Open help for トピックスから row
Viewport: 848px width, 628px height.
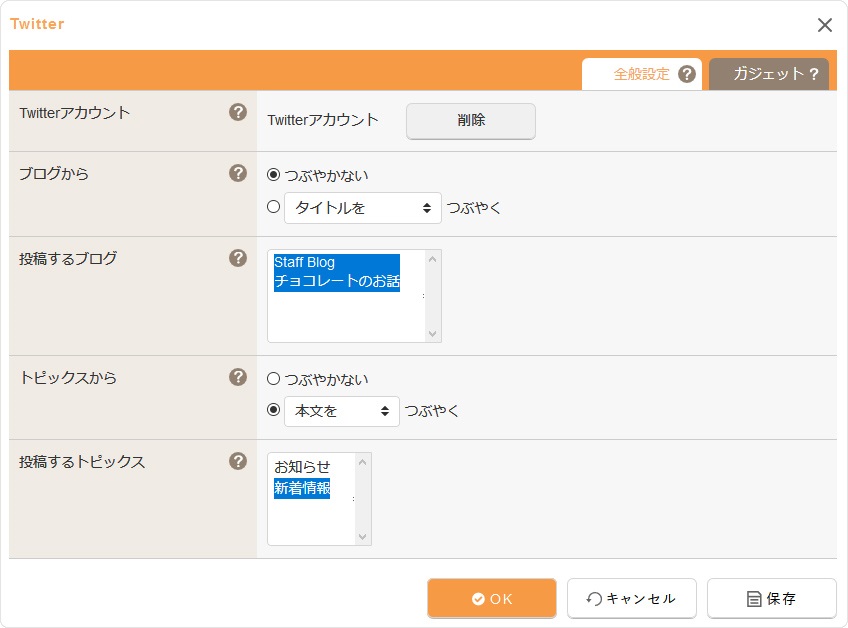pos(238,377)
